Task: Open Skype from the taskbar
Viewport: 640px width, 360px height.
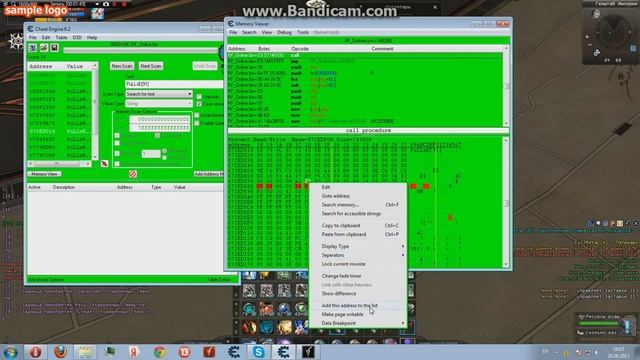Action: [258, 352]
